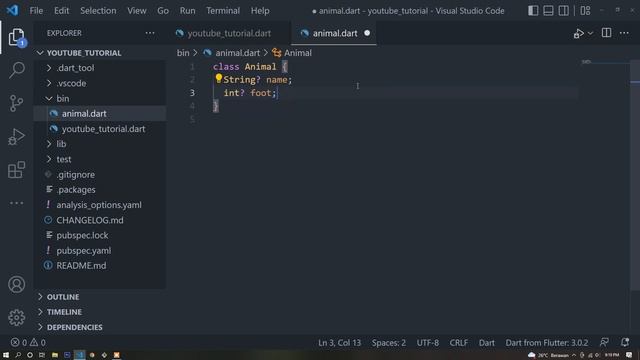Click the VS Code logo icon

(12, 10)
